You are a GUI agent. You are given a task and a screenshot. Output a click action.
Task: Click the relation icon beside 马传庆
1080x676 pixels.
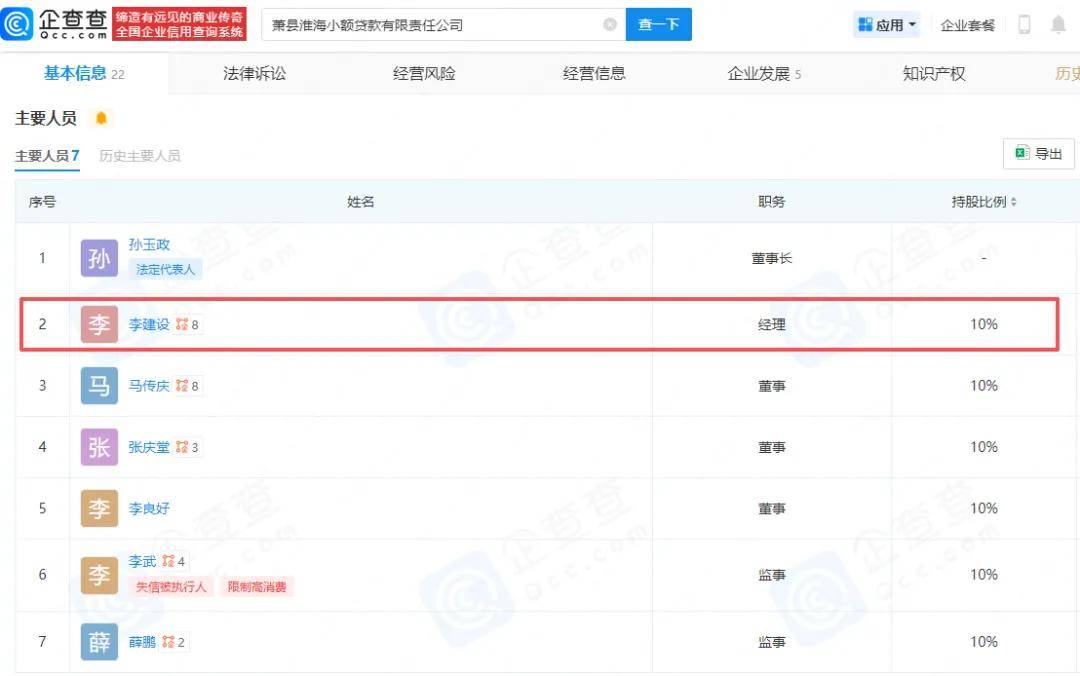182,386
